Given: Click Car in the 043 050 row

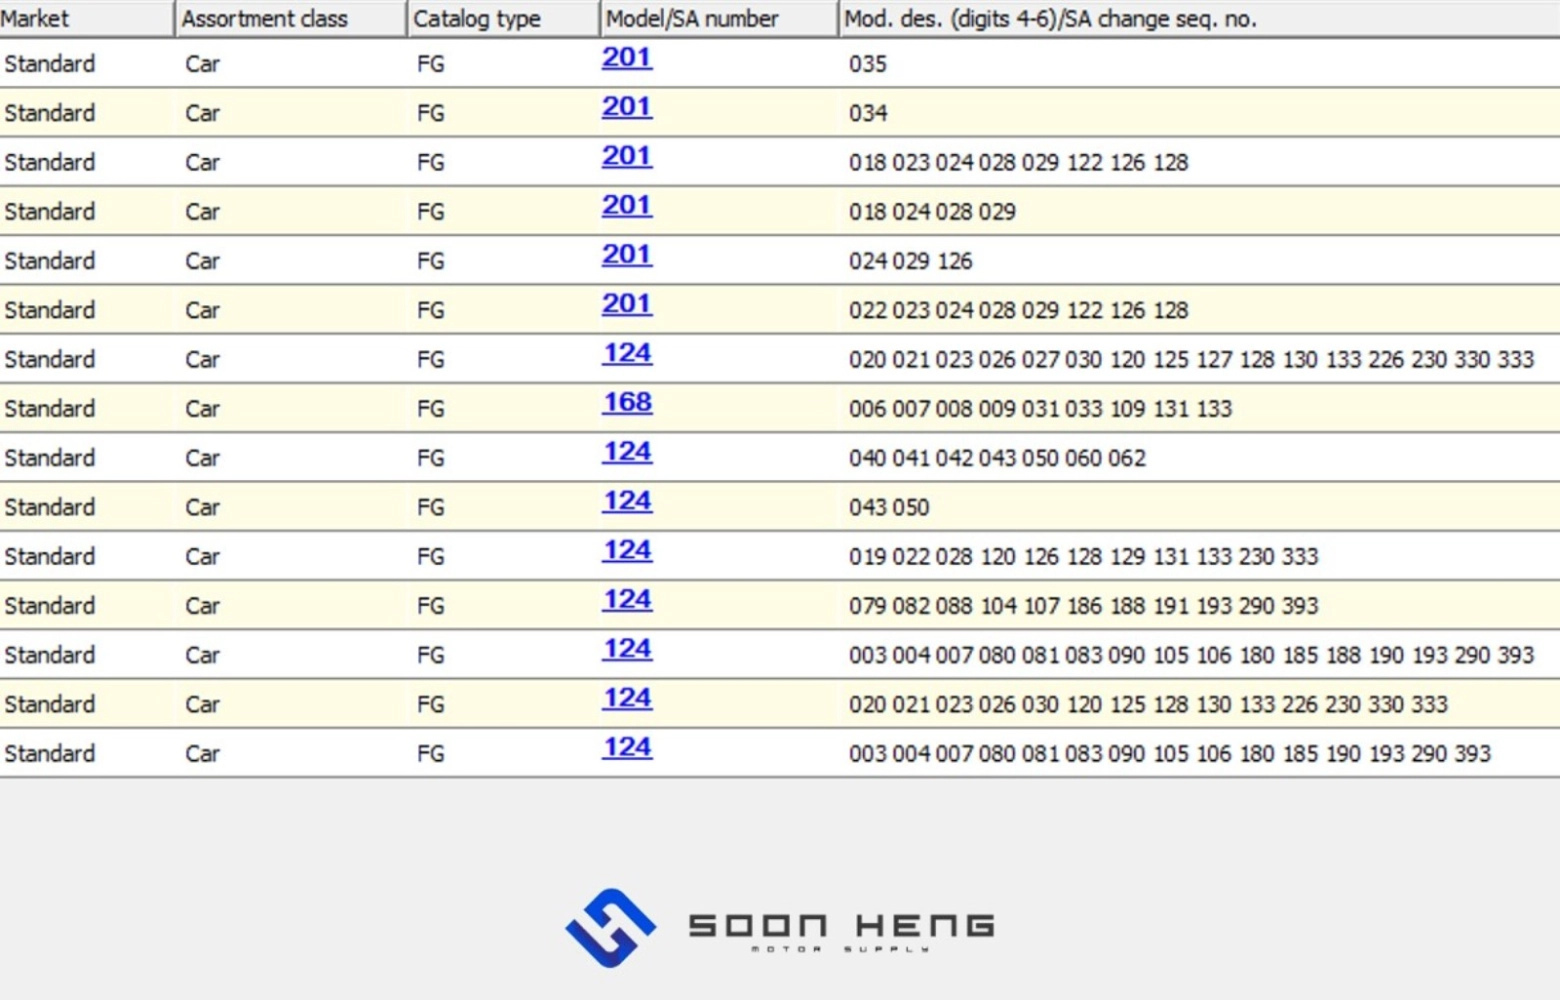Looking at the screenshot, I should 202,508.
